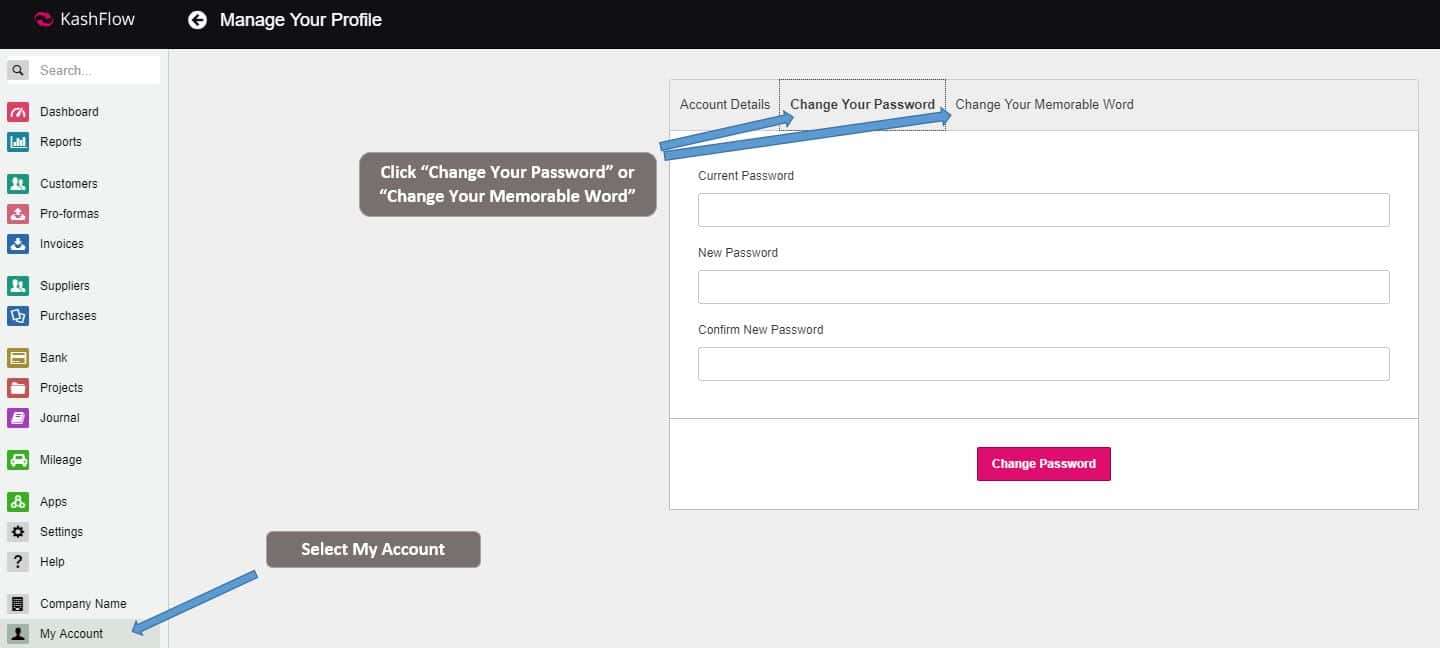Click into the New Password field
This screenshot has height=648, width=1440.
coord(1043,287)
